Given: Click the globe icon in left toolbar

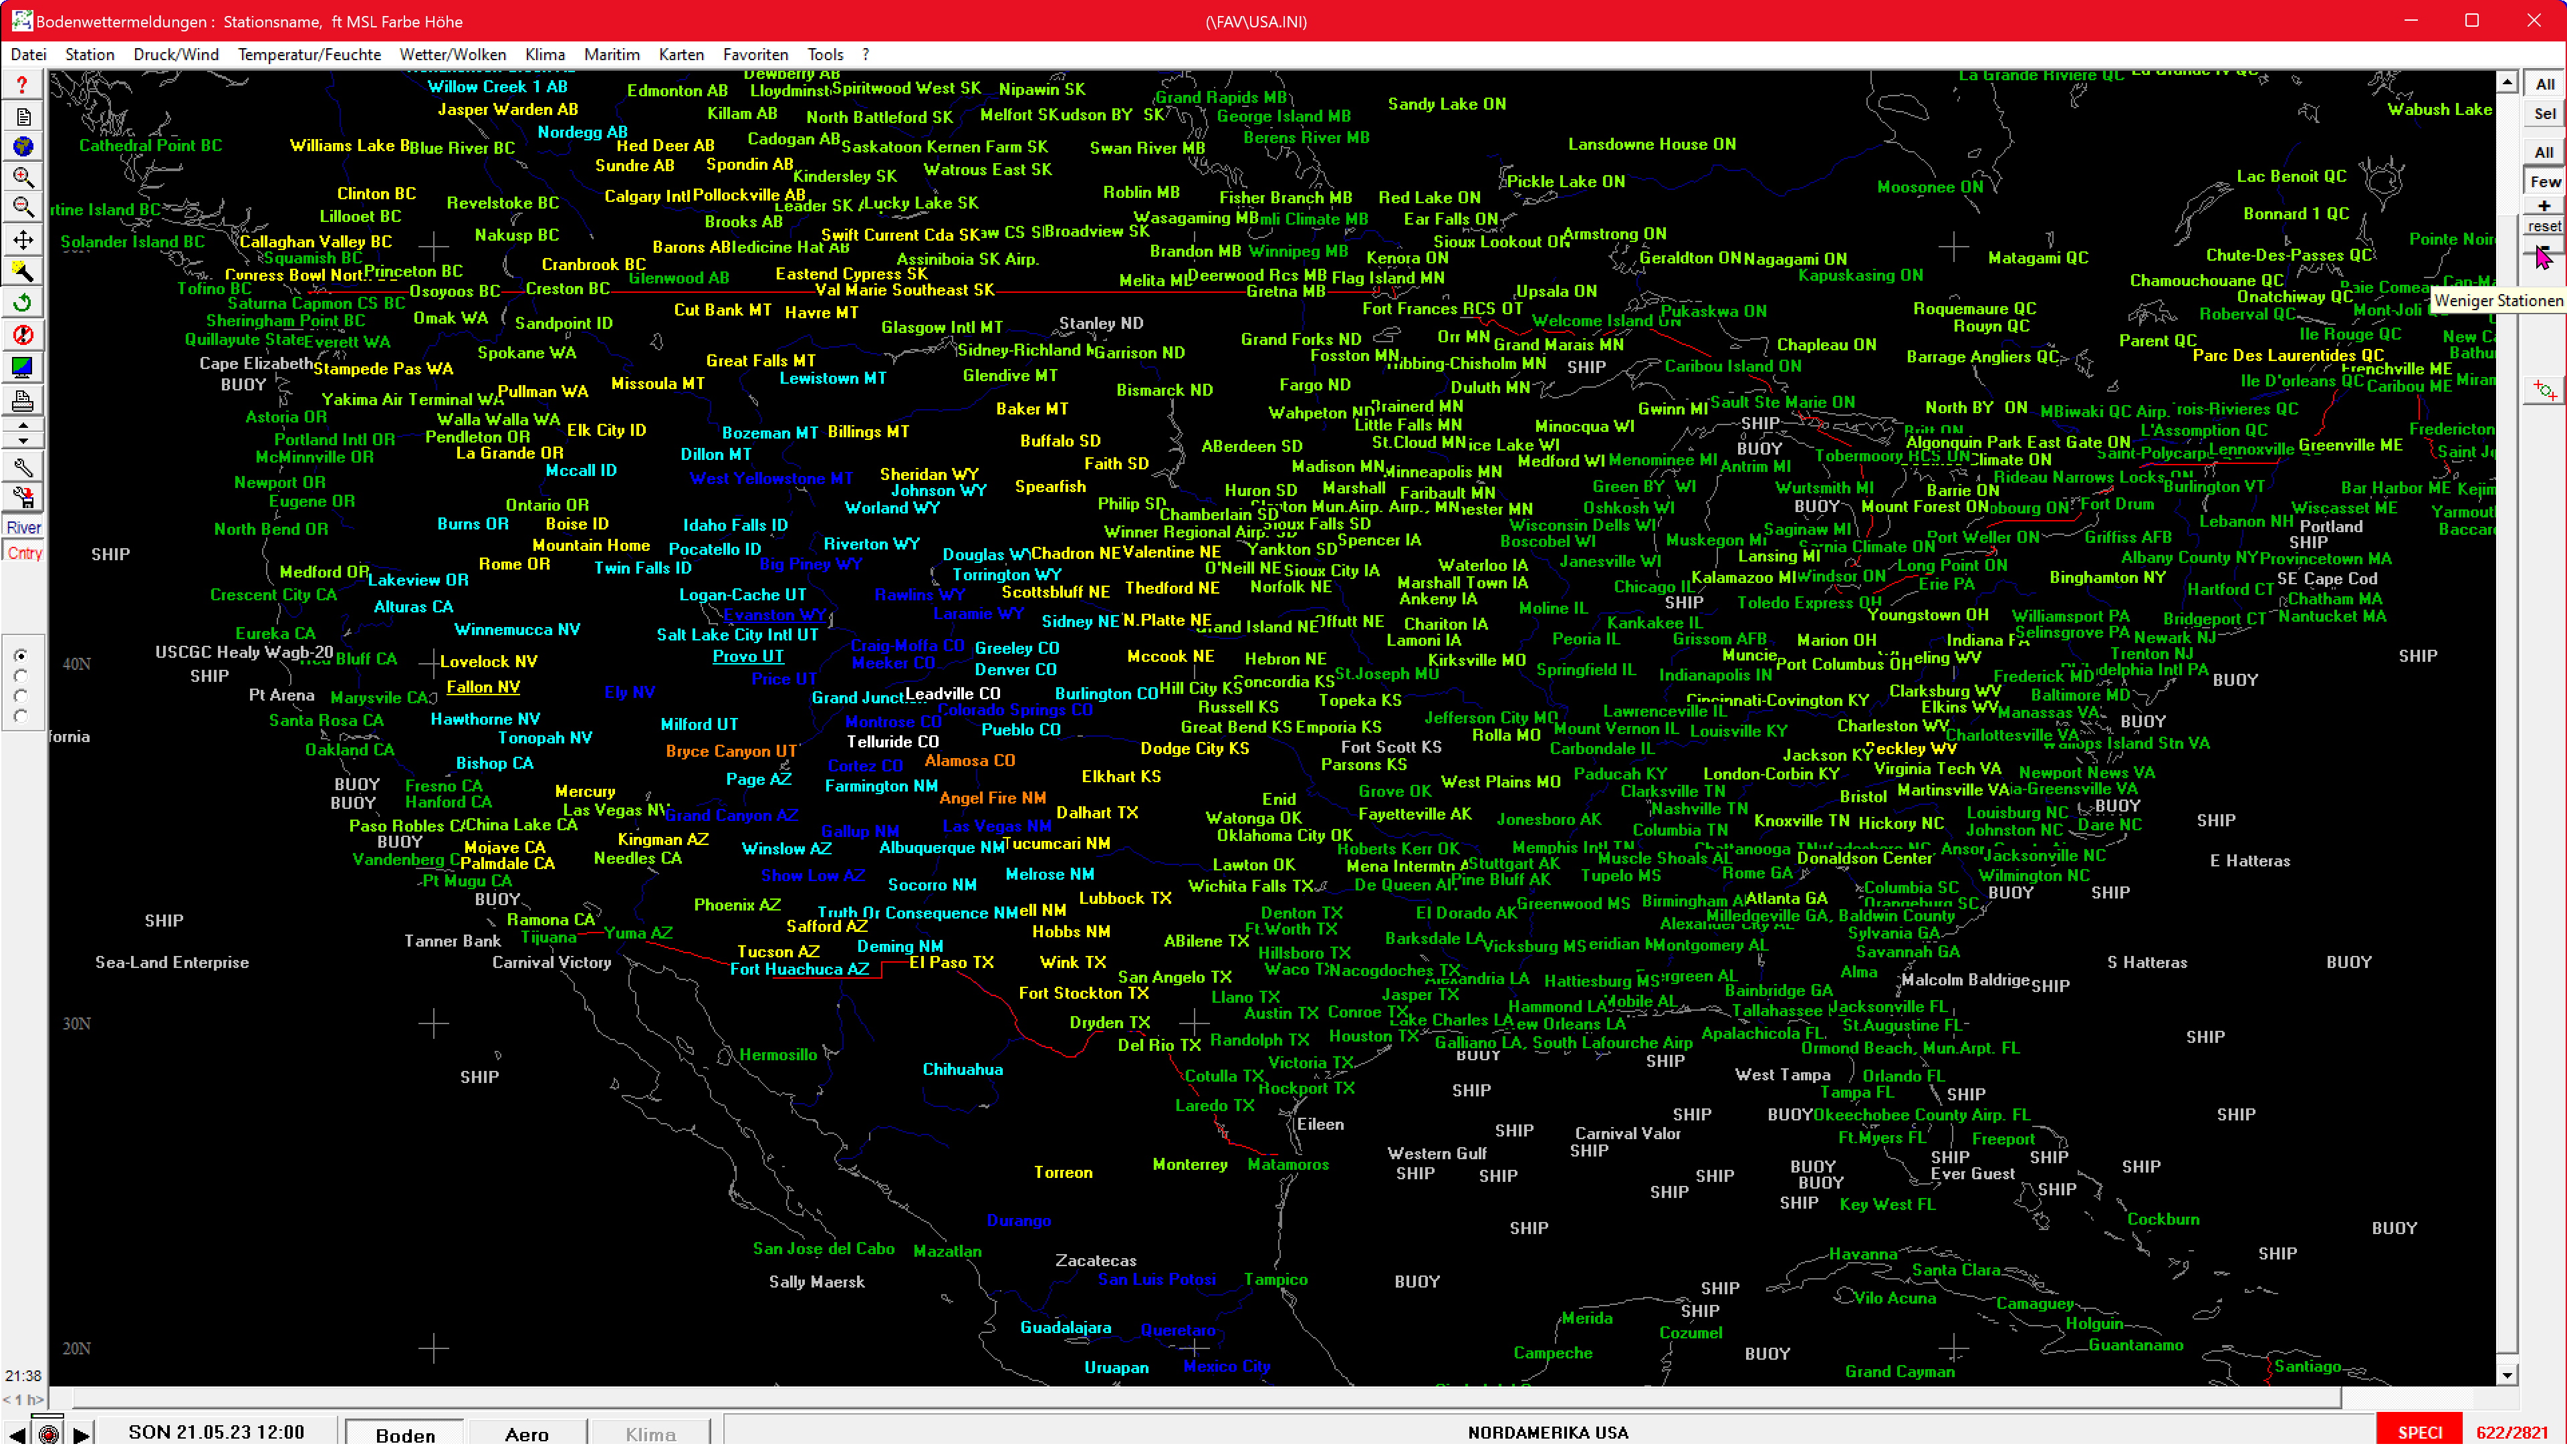Looking at the screenshot, I should 22,148.
